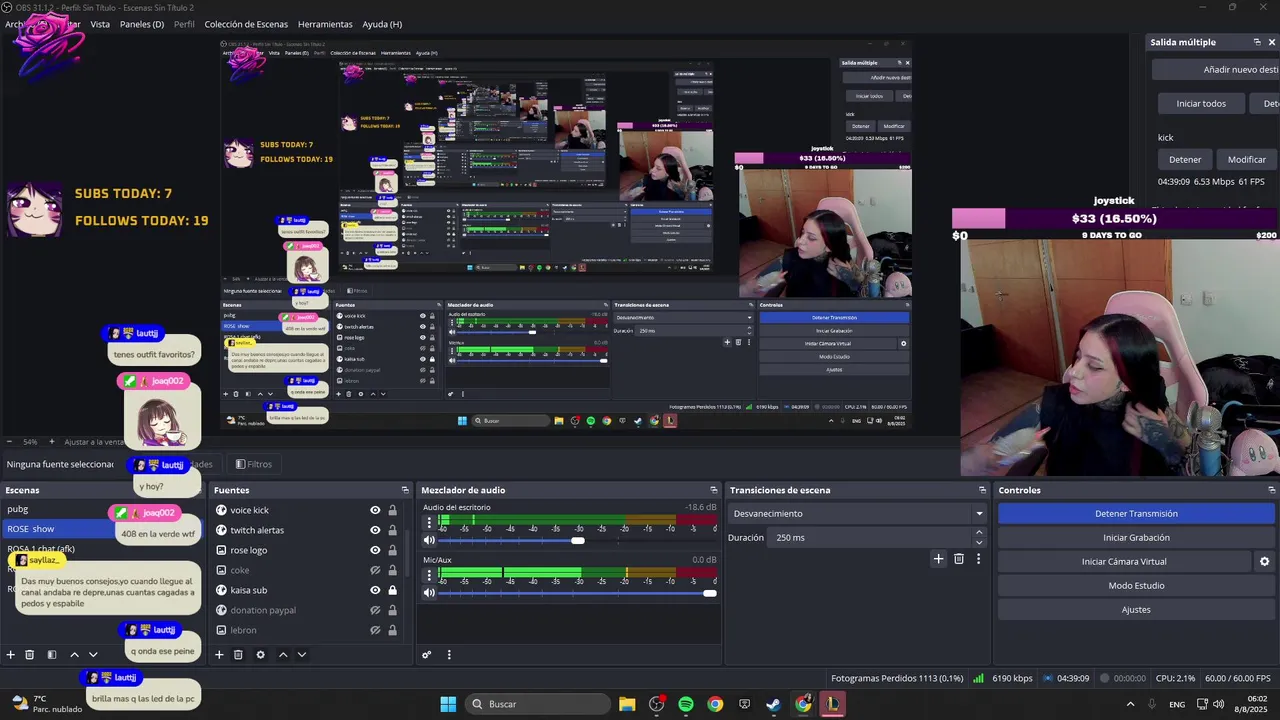Open the League of Legends taskbar icon

tap(832, 704)
